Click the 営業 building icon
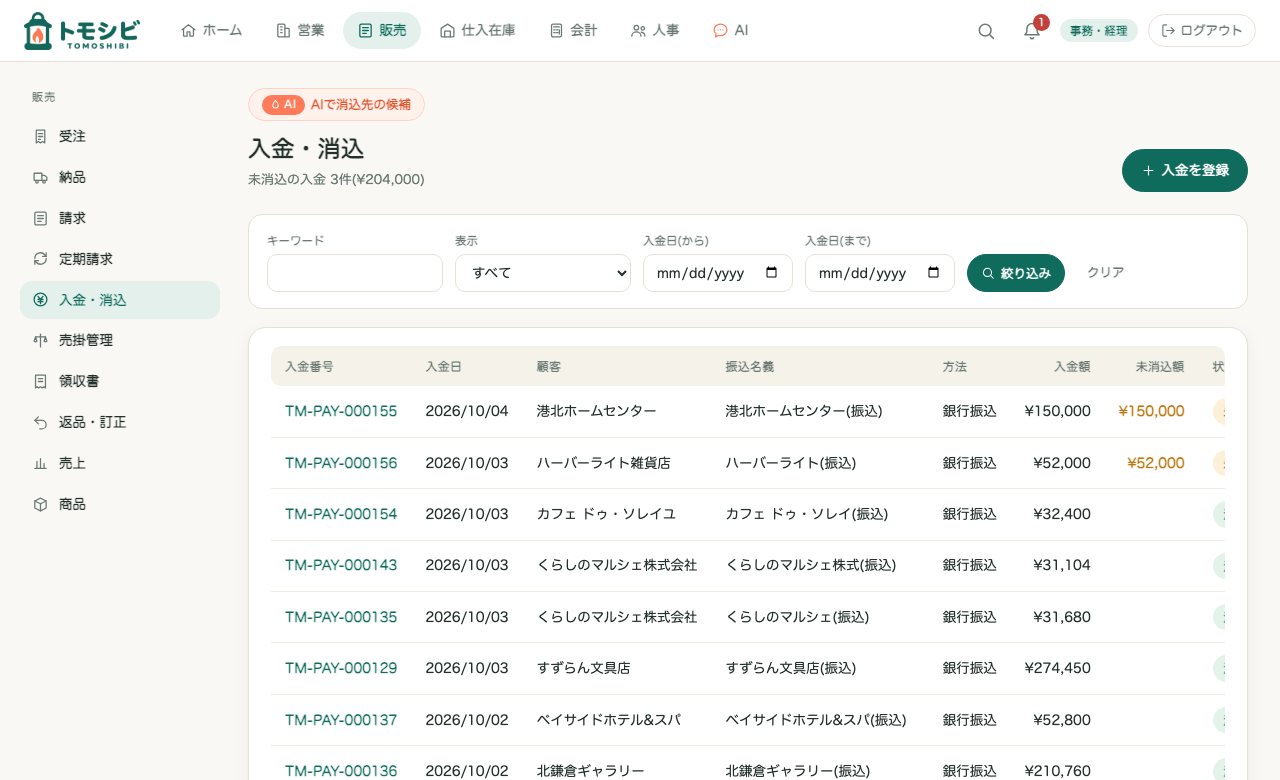Viewport: 1280px width, 780px height. click(x=283, y=31)
